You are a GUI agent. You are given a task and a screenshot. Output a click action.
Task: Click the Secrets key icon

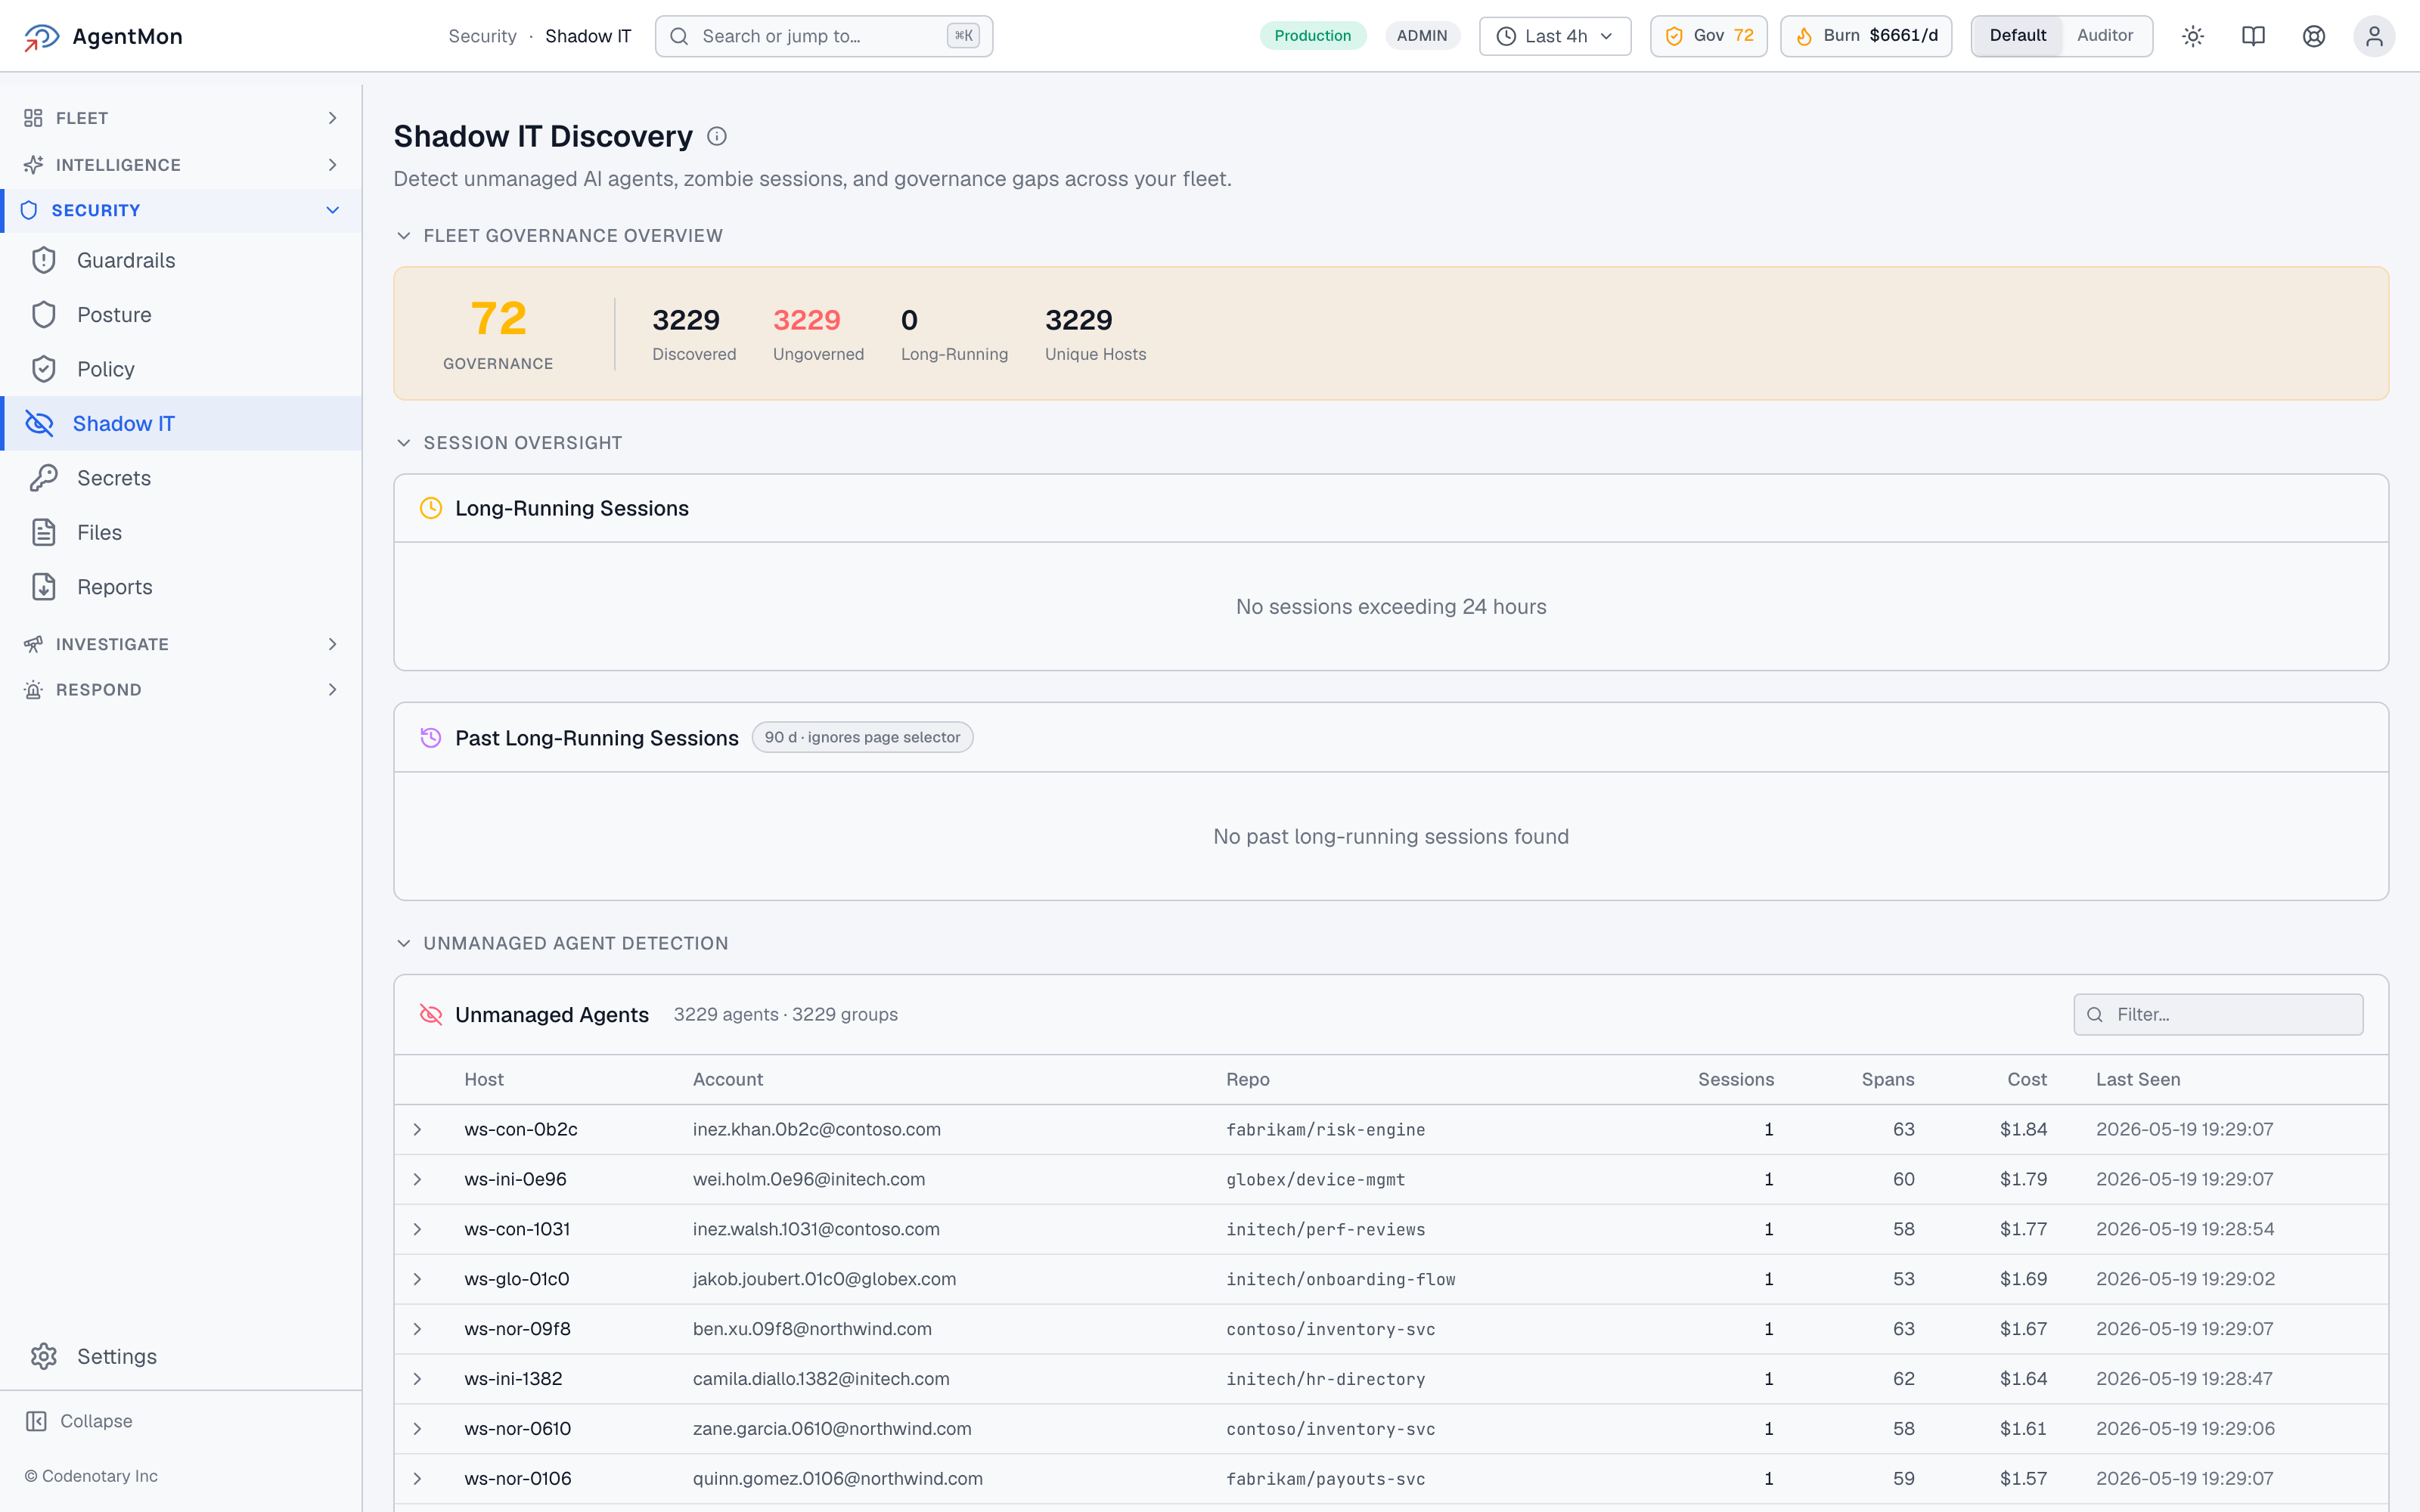coord(44,478)
